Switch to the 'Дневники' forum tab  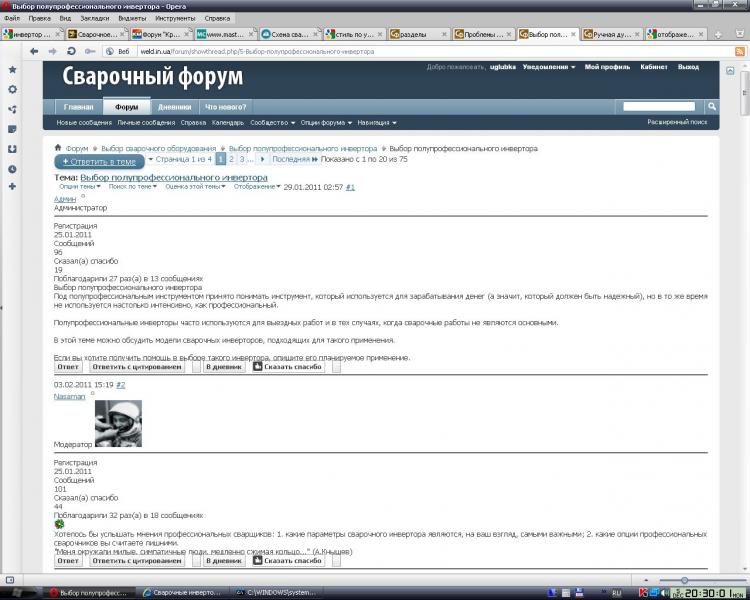click(x=173, y=107)
